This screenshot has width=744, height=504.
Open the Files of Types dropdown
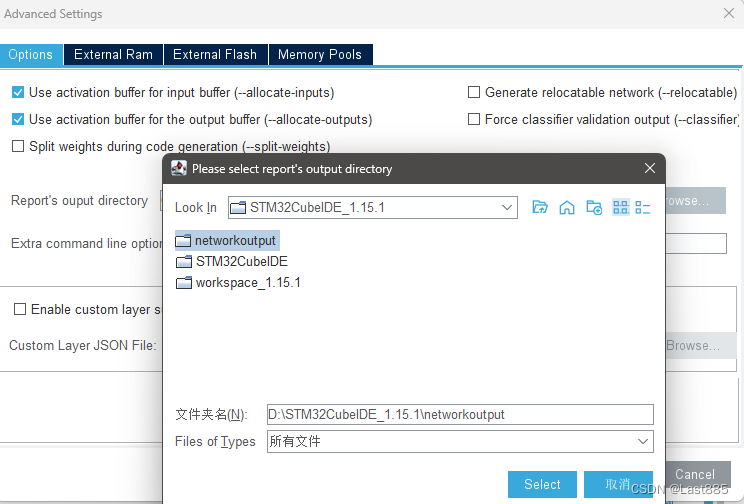[642, 441]
